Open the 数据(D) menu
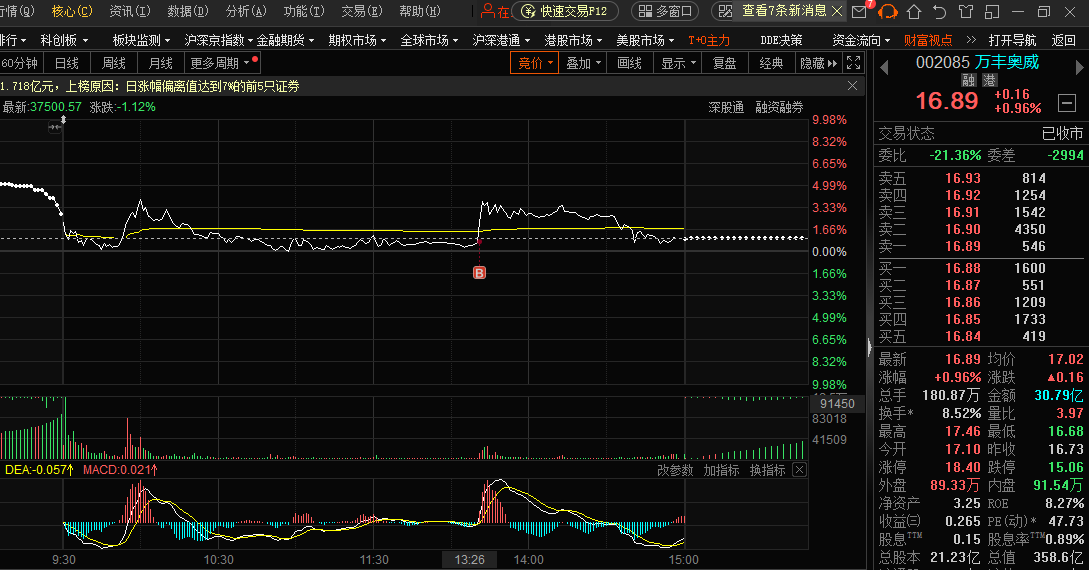Viewport: 1089px width, 570px height. point(188,11)
